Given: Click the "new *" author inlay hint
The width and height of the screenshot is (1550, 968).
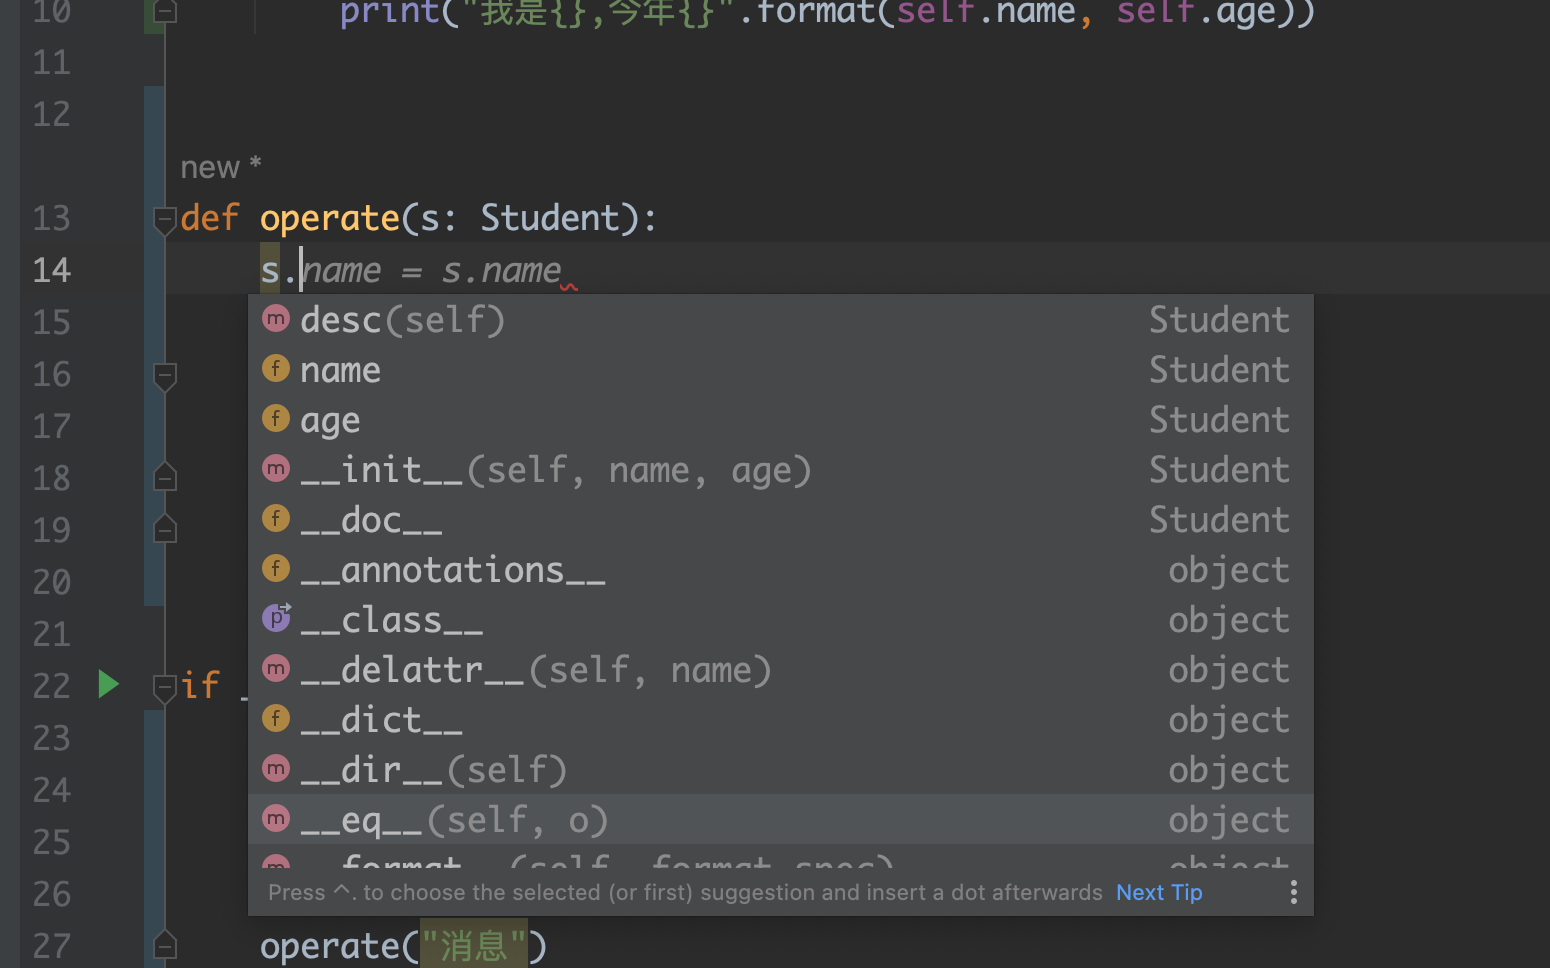Looking at the screenshot, I should 220,167.
